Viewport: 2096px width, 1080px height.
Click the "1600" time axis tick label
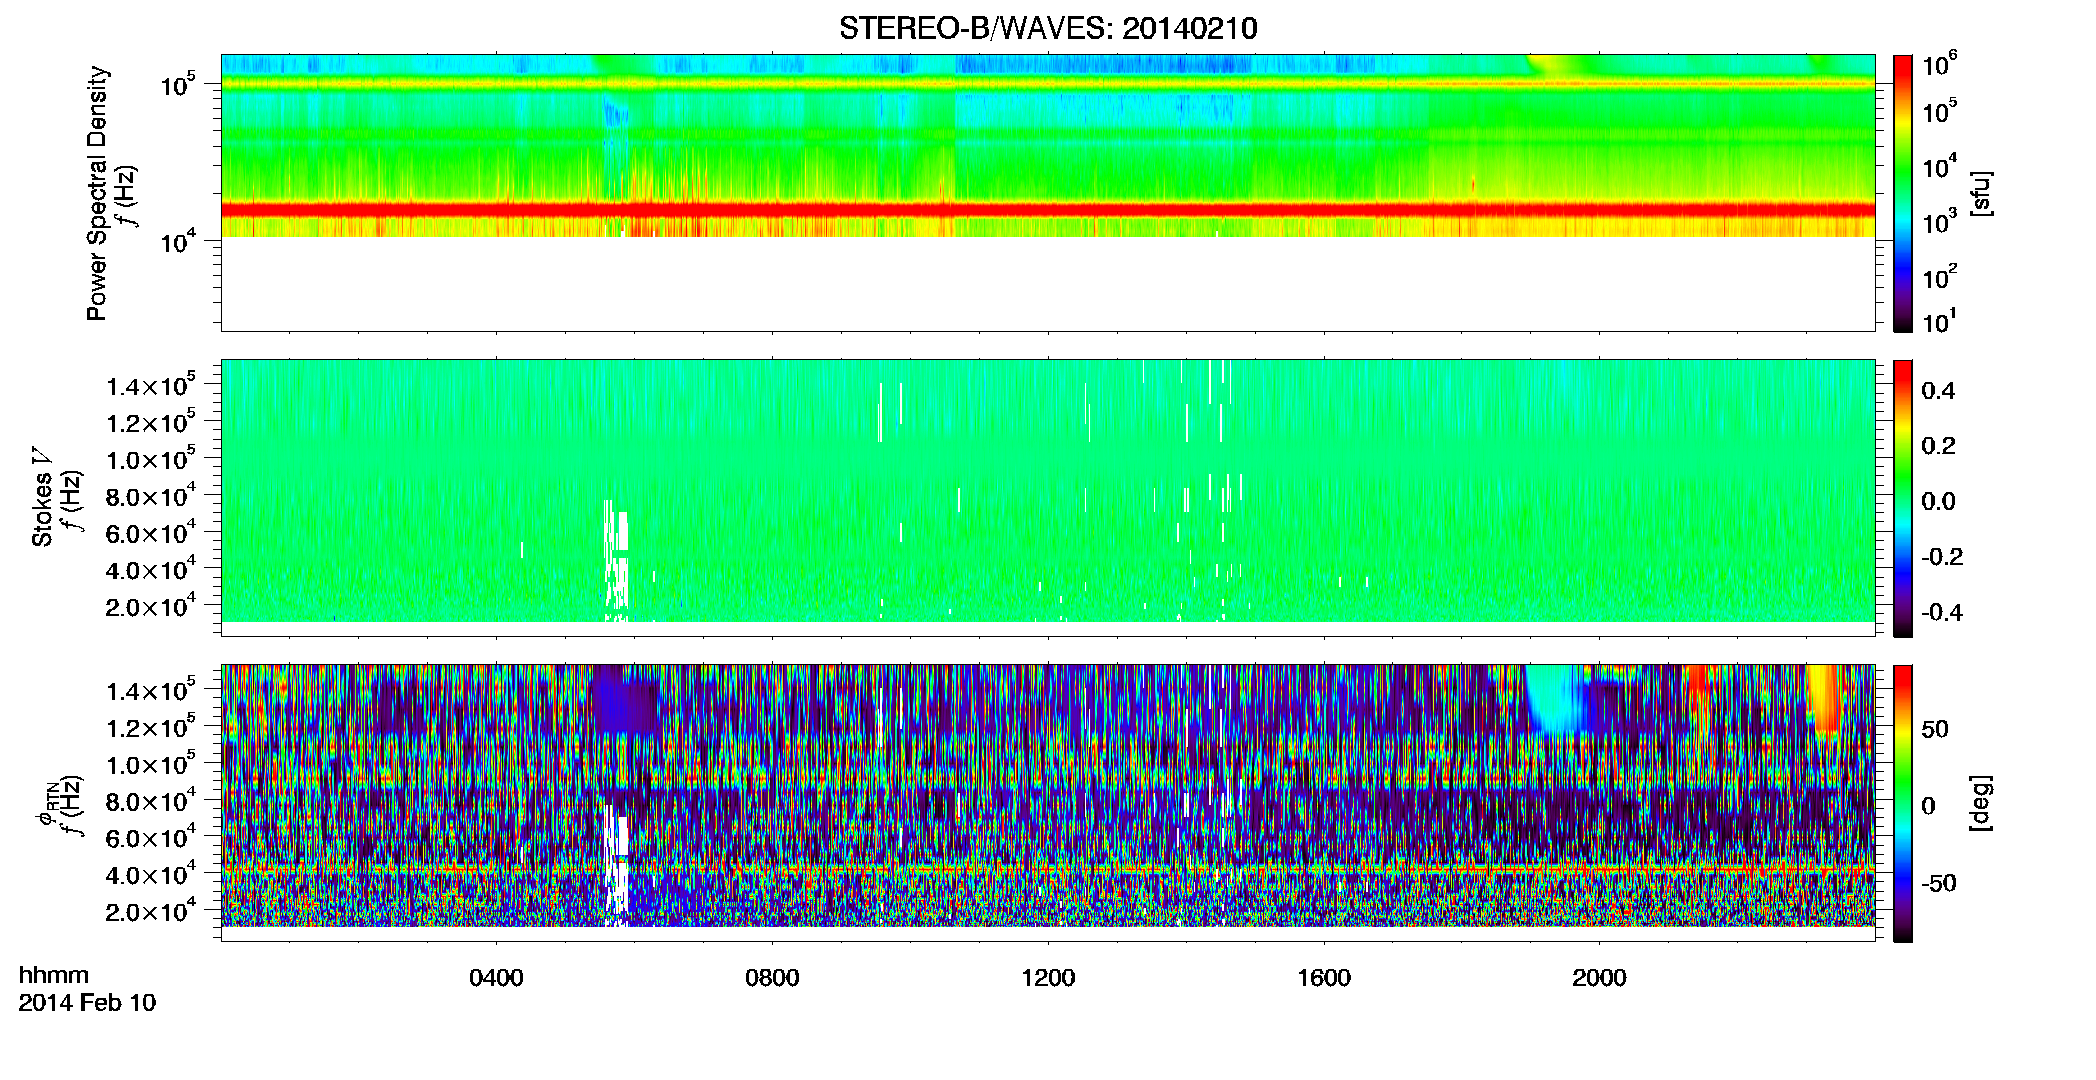(x=1324, y=977)
